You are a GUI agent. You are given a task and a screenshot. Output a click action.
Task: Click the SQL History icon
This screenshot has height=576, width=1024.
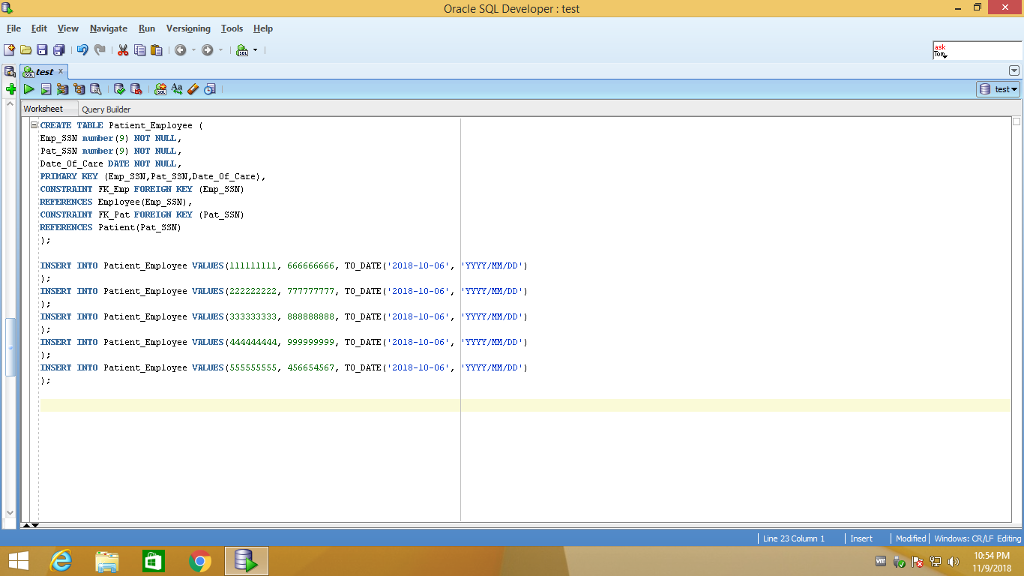210,89
